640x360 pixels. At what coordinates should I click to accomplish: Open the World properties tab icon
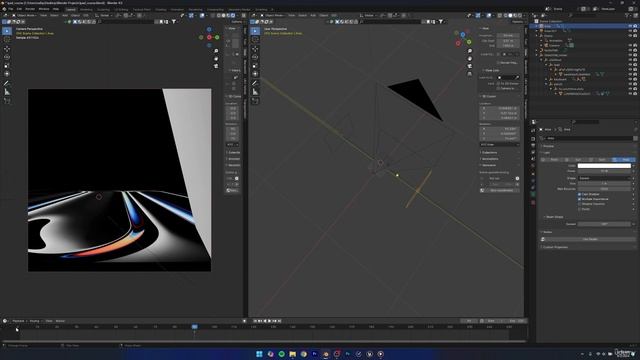point(533,166)
